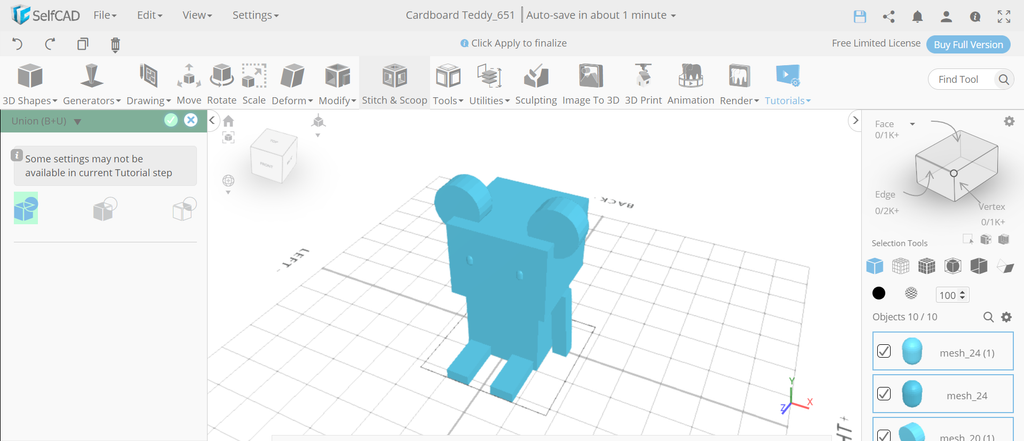Open the Generators tool
Screen dimensions: 1024x441
(x=92, y=85)
